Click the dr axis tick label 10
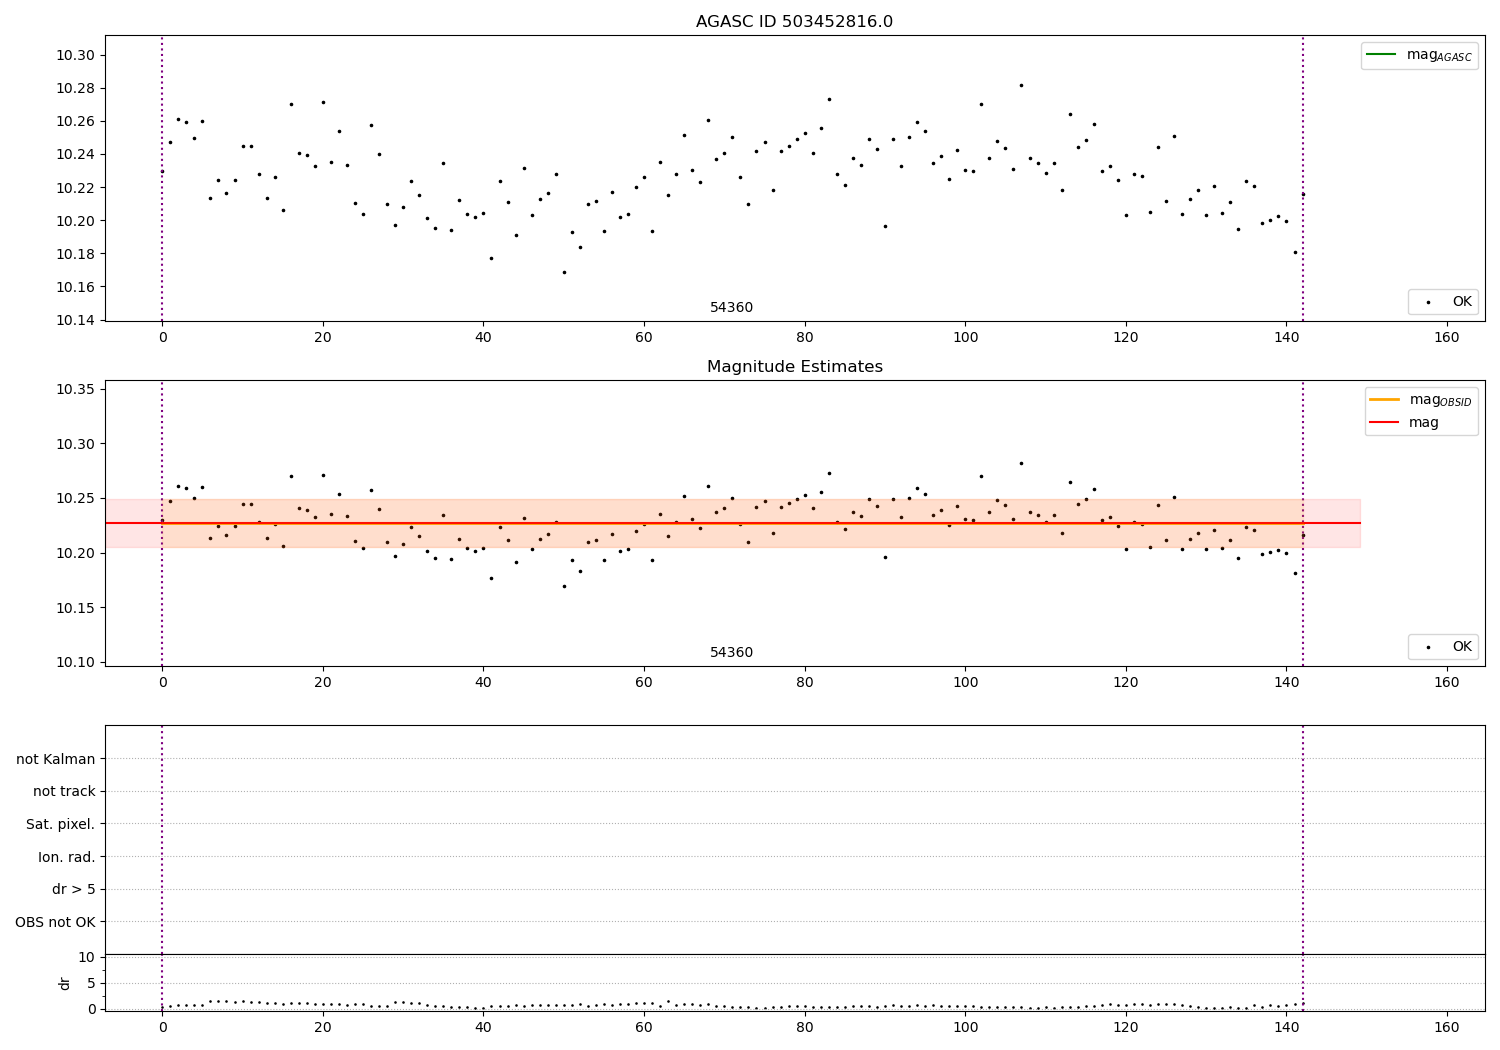 coord(87,957)
